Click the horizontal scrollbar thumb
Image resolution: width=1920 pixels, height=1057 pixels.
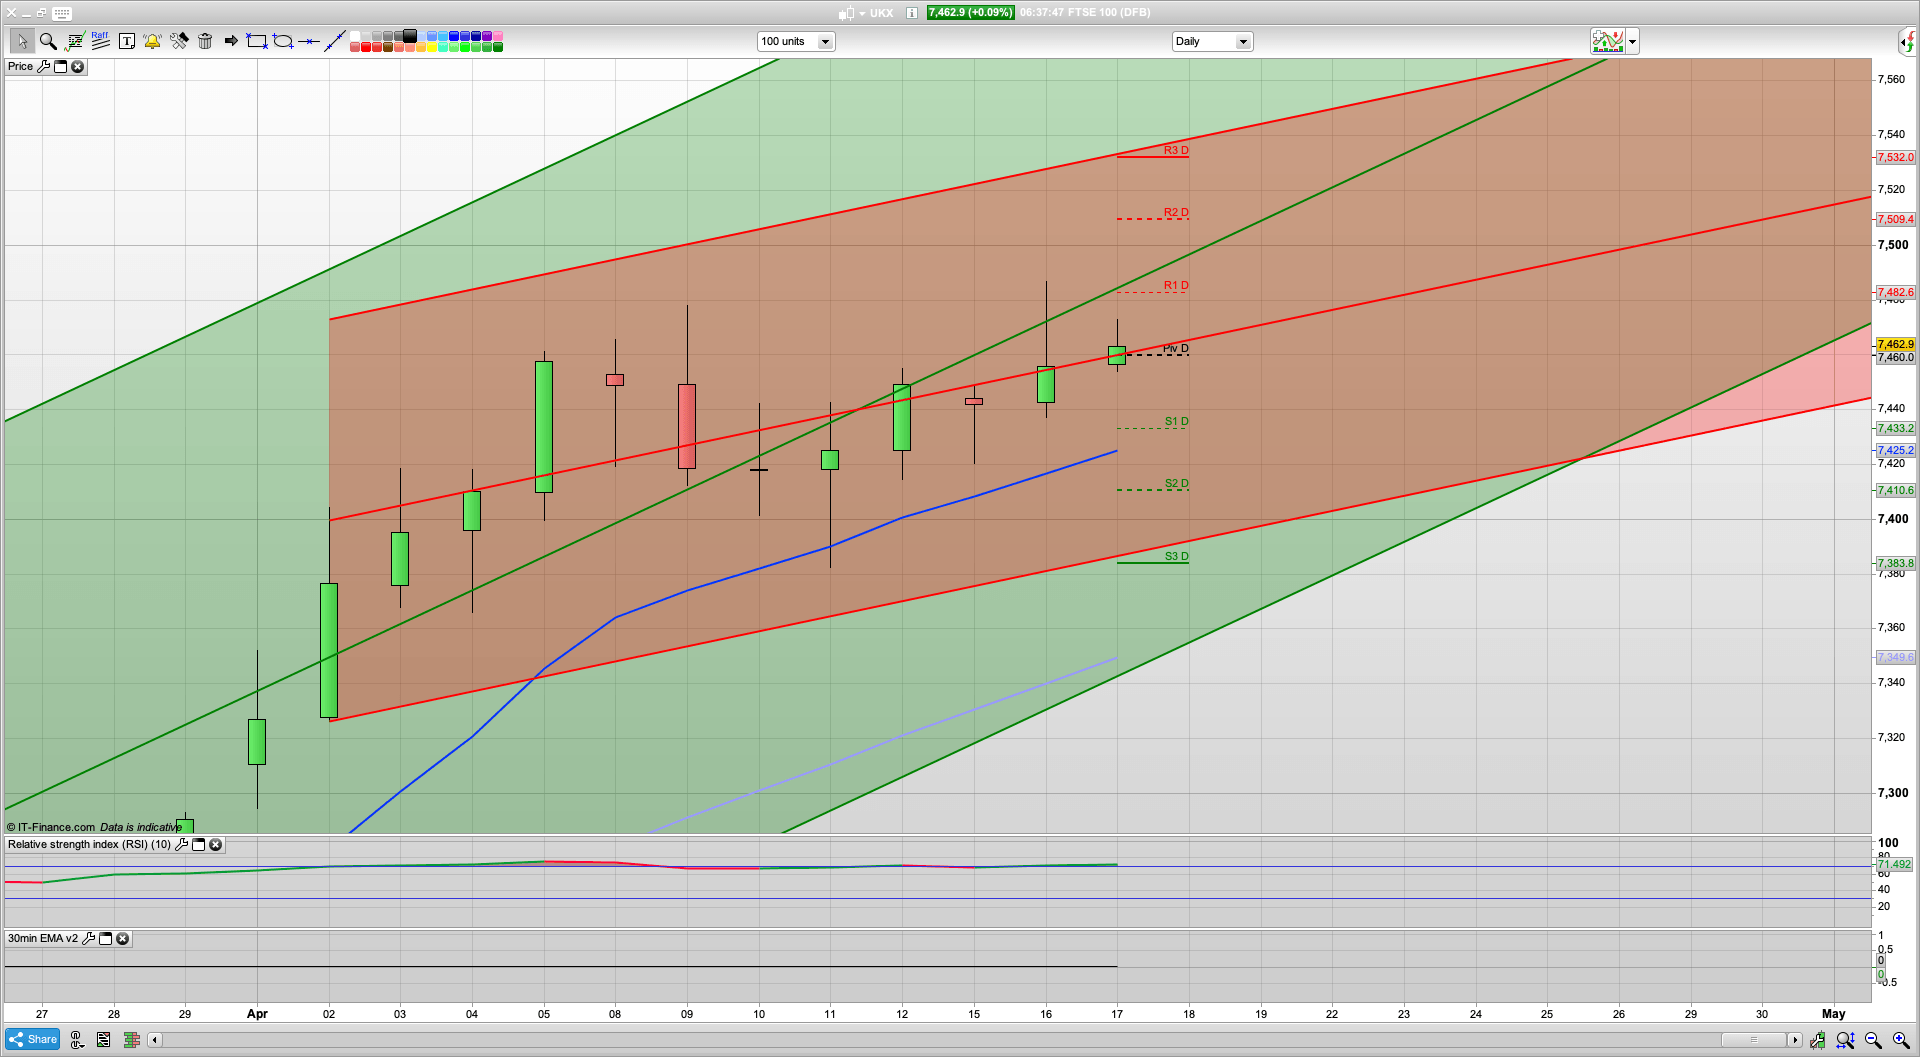[x=1753, y=1040]
